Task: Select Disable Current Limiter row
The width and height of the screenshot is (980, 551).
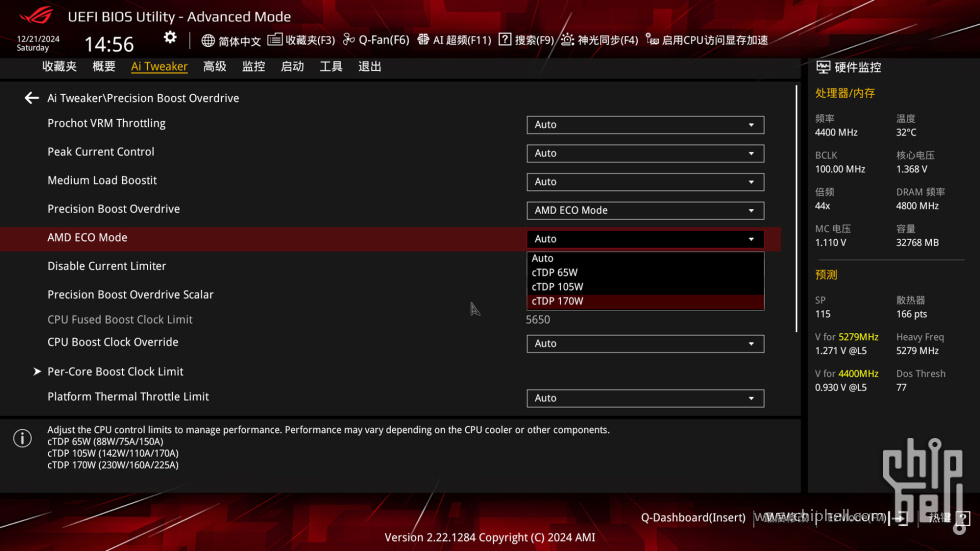Action: click(x=107, y=266)
